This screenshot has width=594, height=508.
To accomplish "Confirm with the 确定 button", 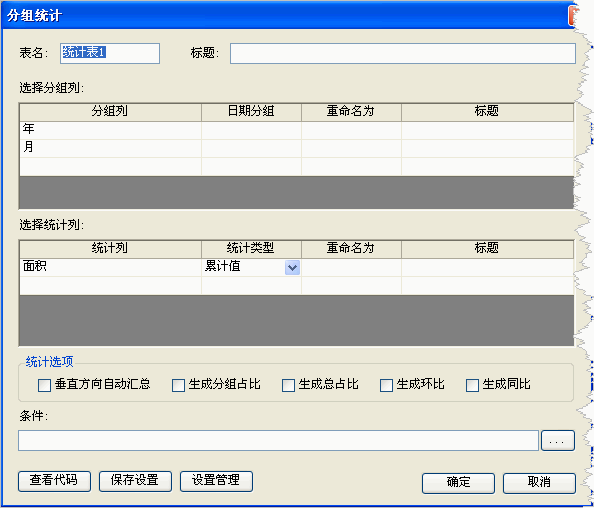I will tap(458, 483).
